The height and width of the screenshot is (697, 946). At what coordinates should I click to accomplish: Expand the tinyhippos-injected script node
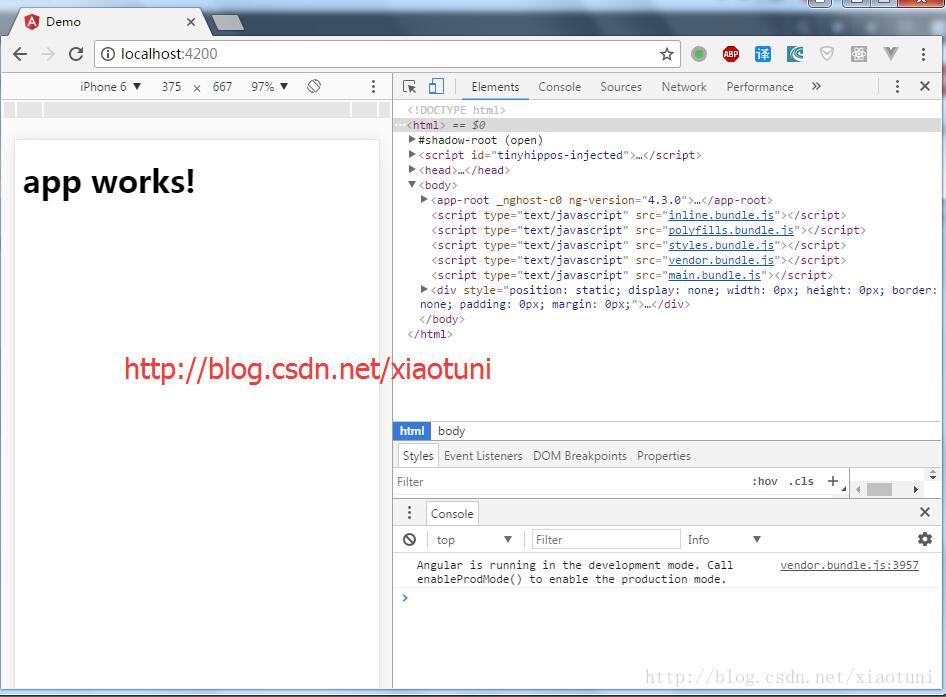pyautogui.click(x=411, y=154)
